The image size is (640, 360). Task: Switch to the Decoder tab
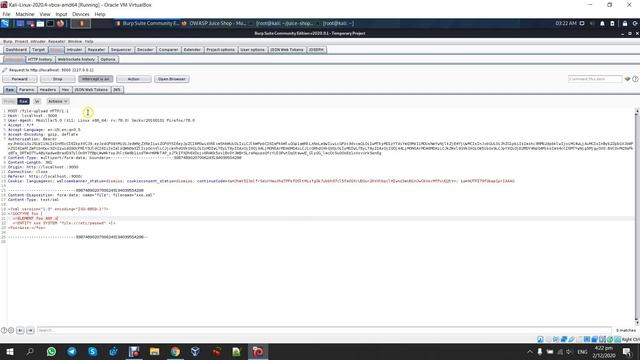point(145,50)
